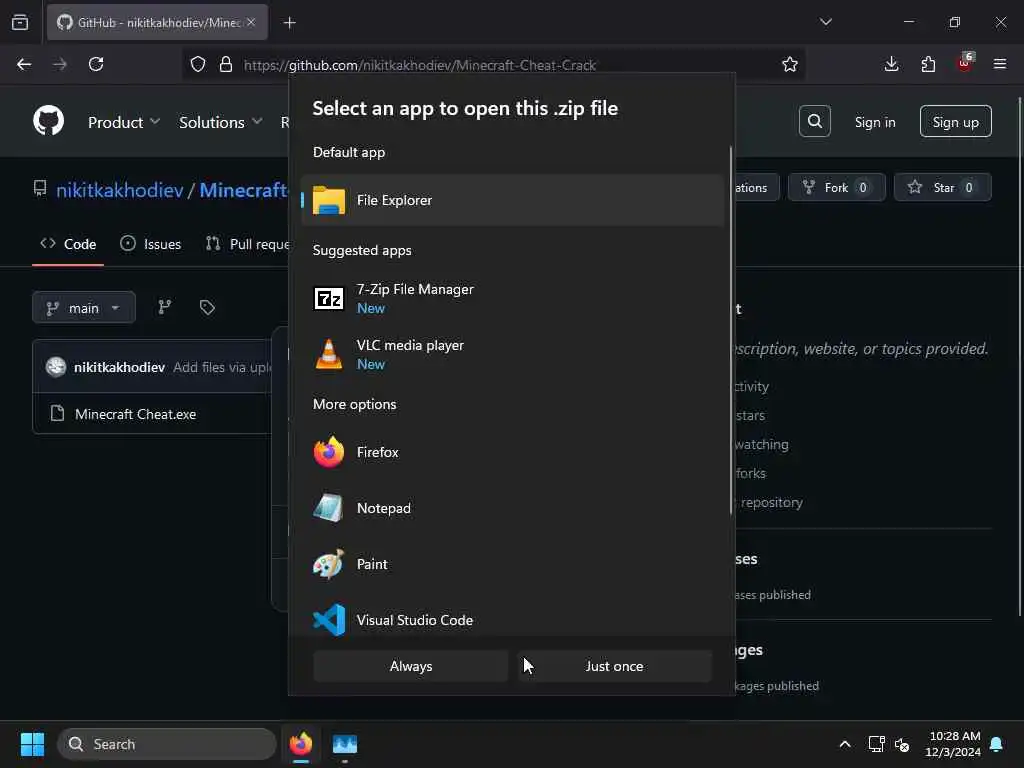Expand the Solutions menu on GitHub

(221, 122)
